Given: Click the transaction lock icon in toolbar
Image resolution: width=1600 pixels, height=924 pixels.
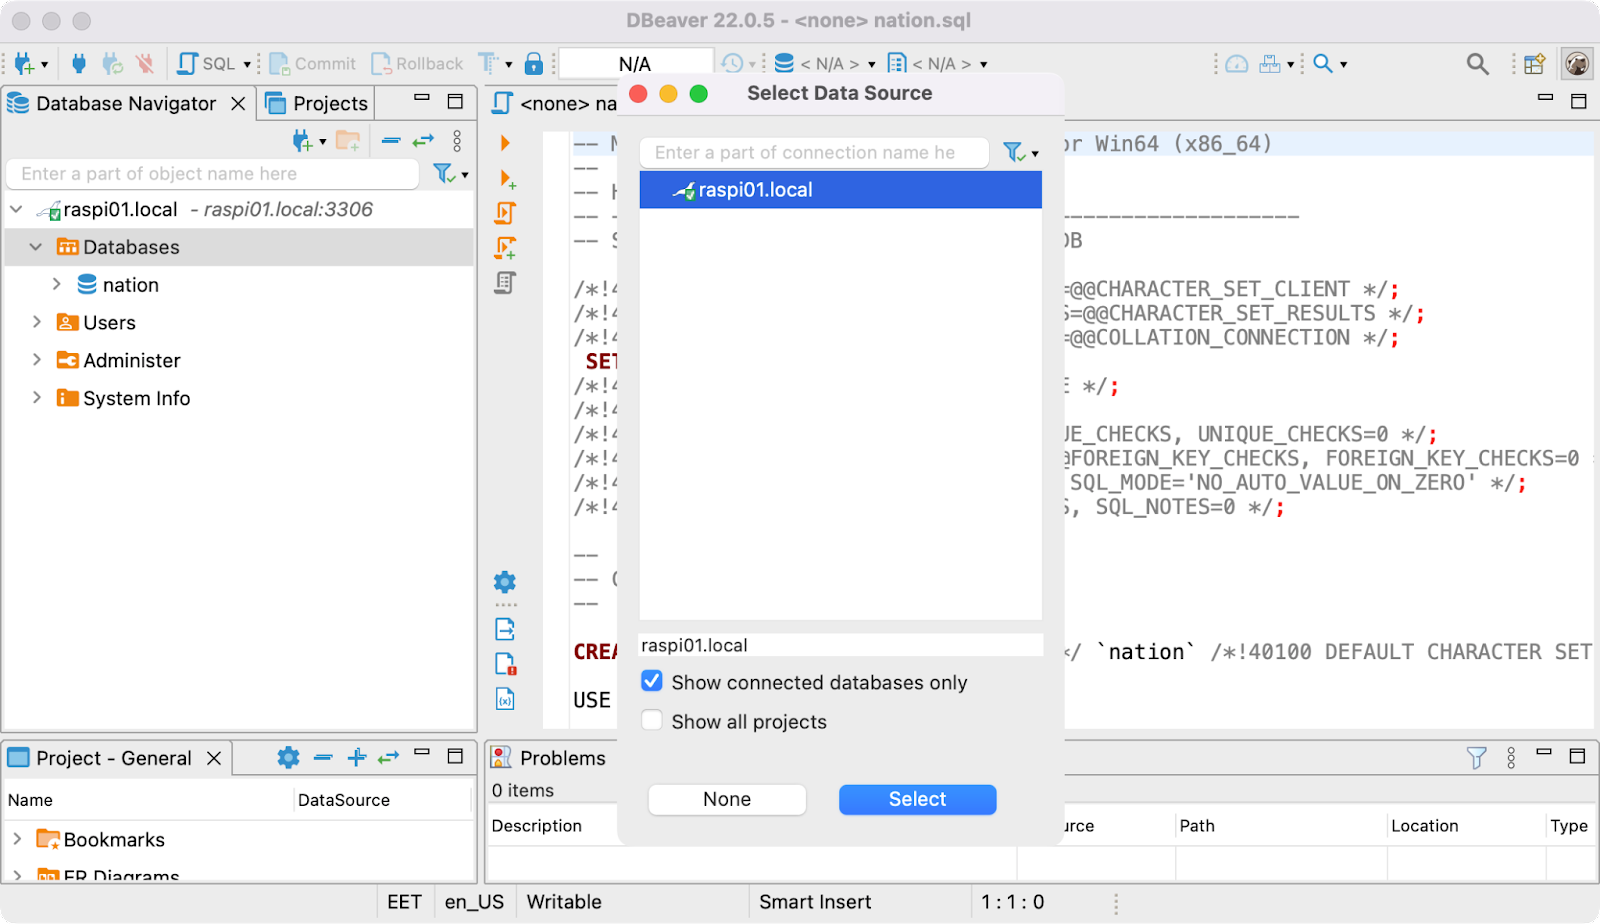Looking at the screenshot, I should [534, 64].
